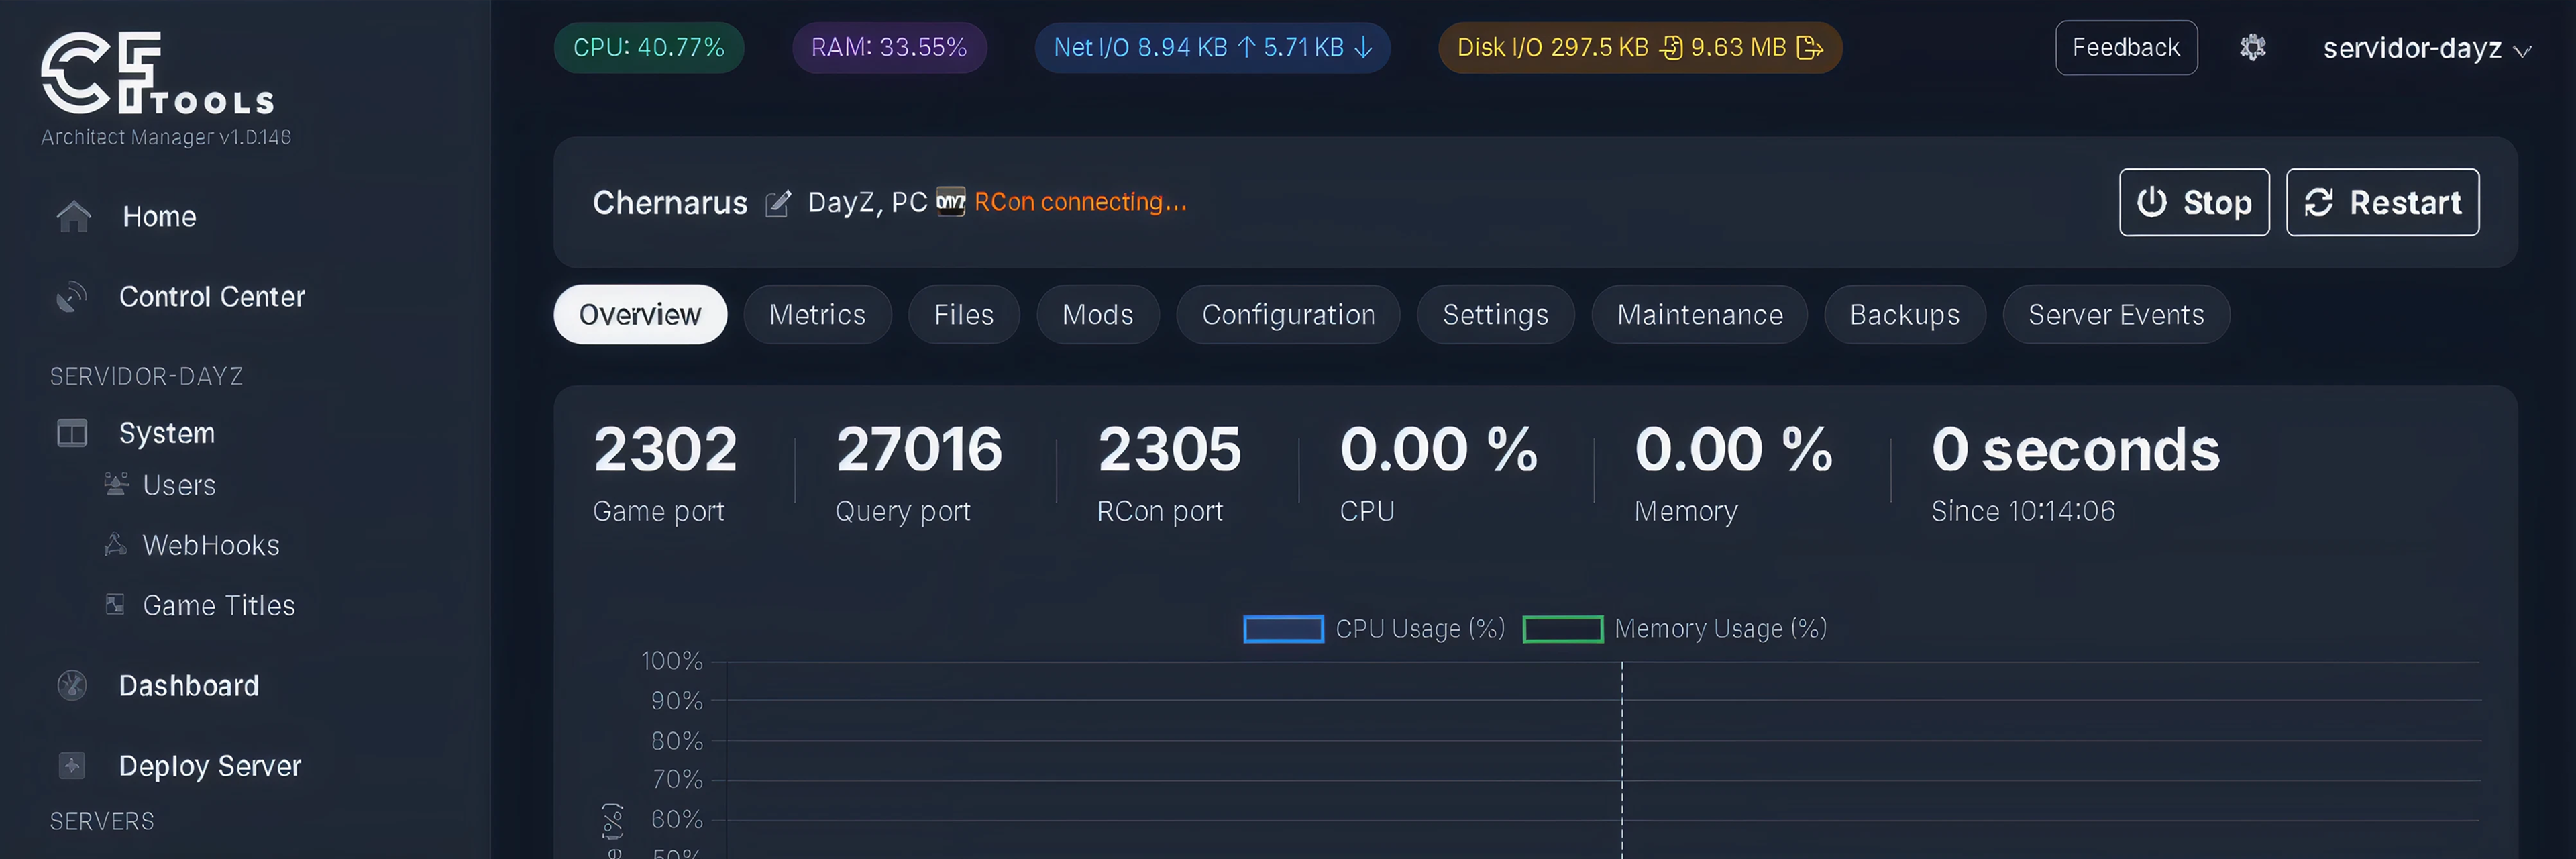This screenshot has height=859, width=2576.
Task: Open the Configuration tab
Action: pos(1288,314)
